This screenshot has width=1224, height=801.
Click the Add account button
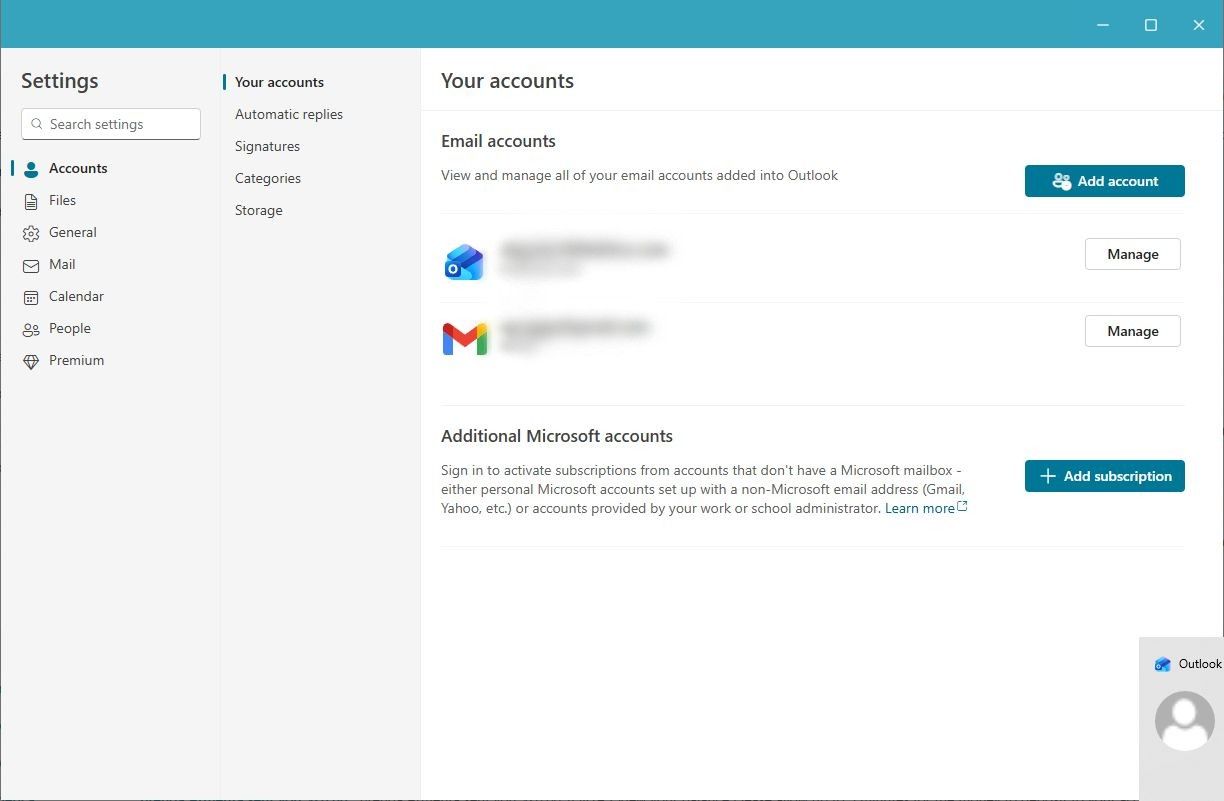coord(1104,181)
